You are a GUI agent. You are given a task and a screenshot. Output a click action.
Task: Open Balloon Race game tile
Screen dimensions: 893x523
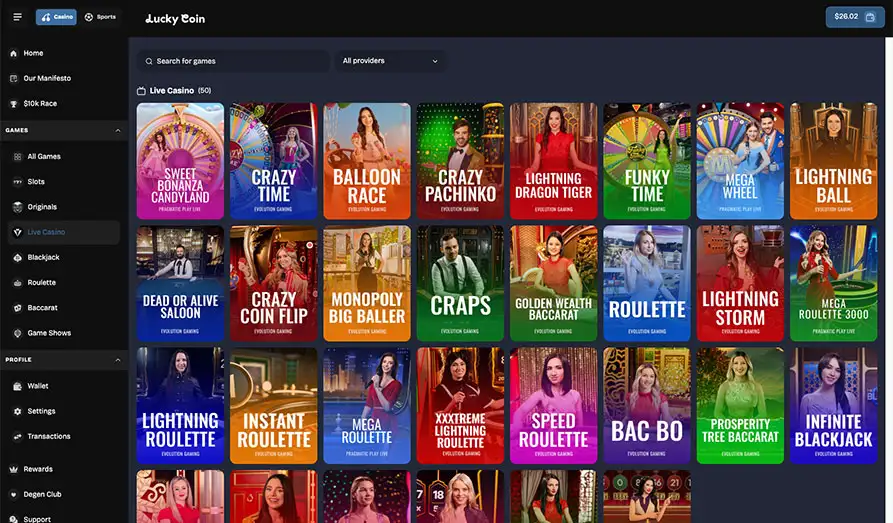tap(367, 161)
